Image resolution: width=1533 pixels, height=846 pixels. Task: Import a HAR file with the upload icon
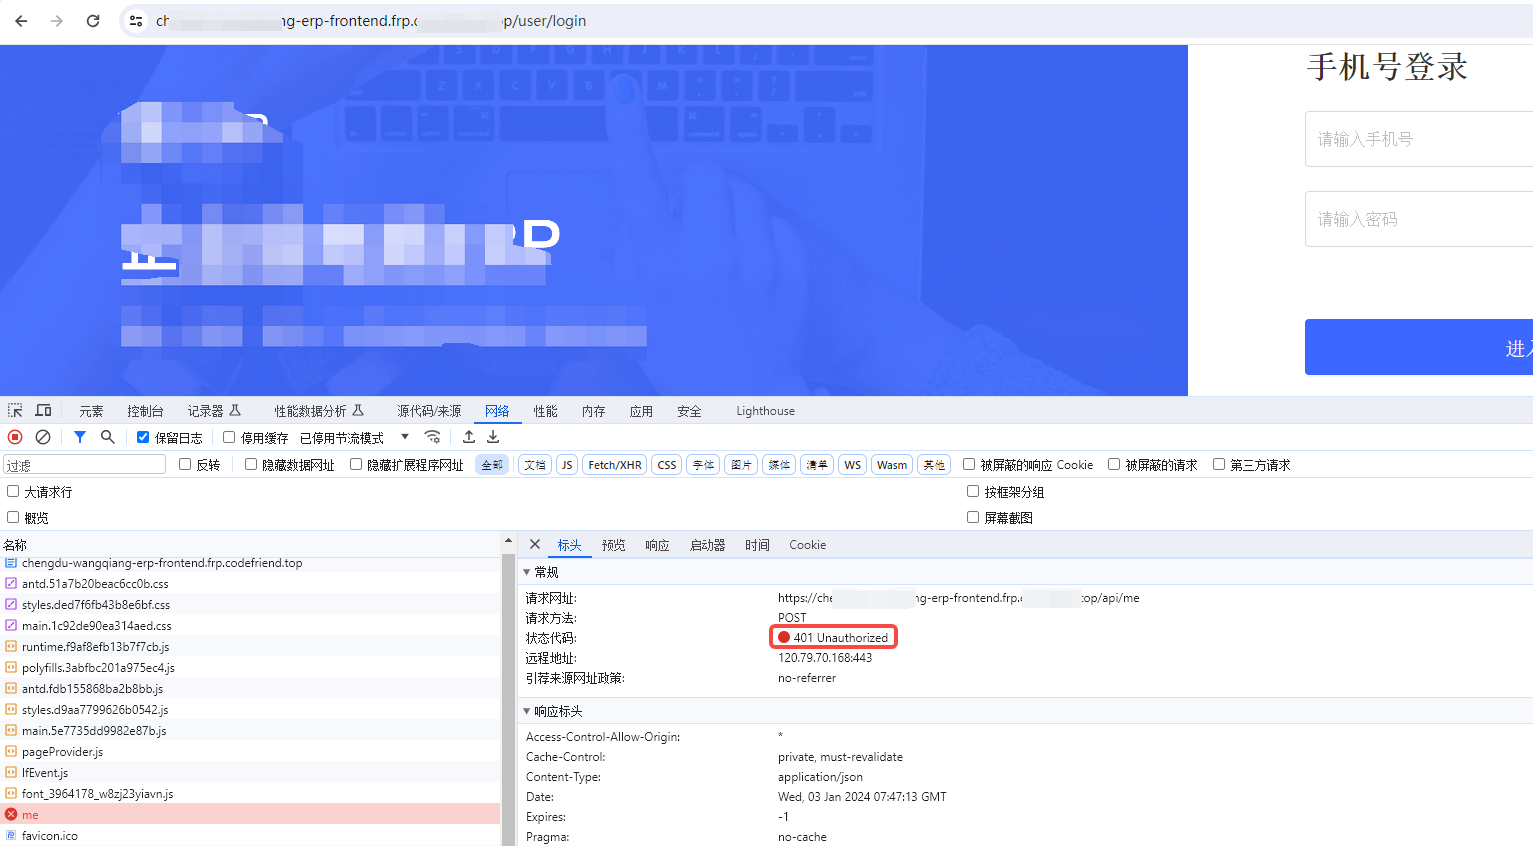(x=469, y=437)
